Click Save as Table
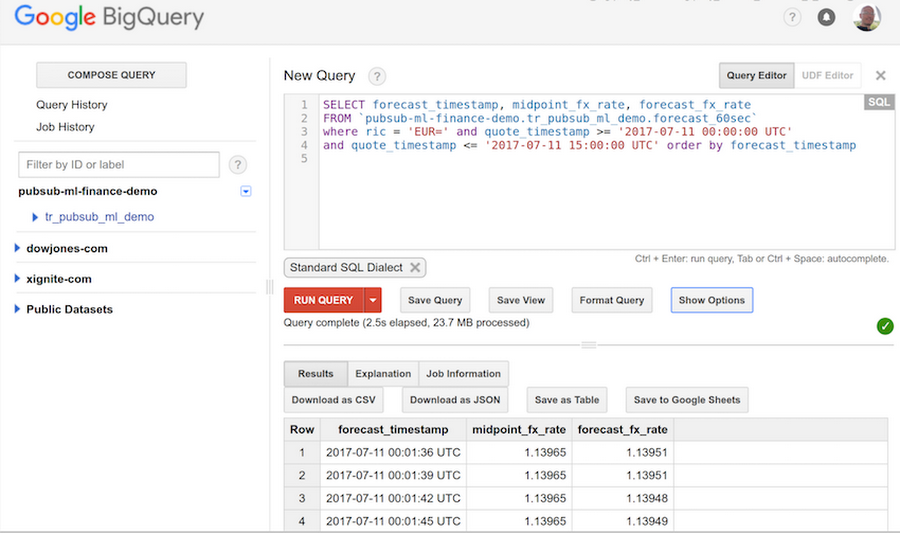 click(567, 400)
